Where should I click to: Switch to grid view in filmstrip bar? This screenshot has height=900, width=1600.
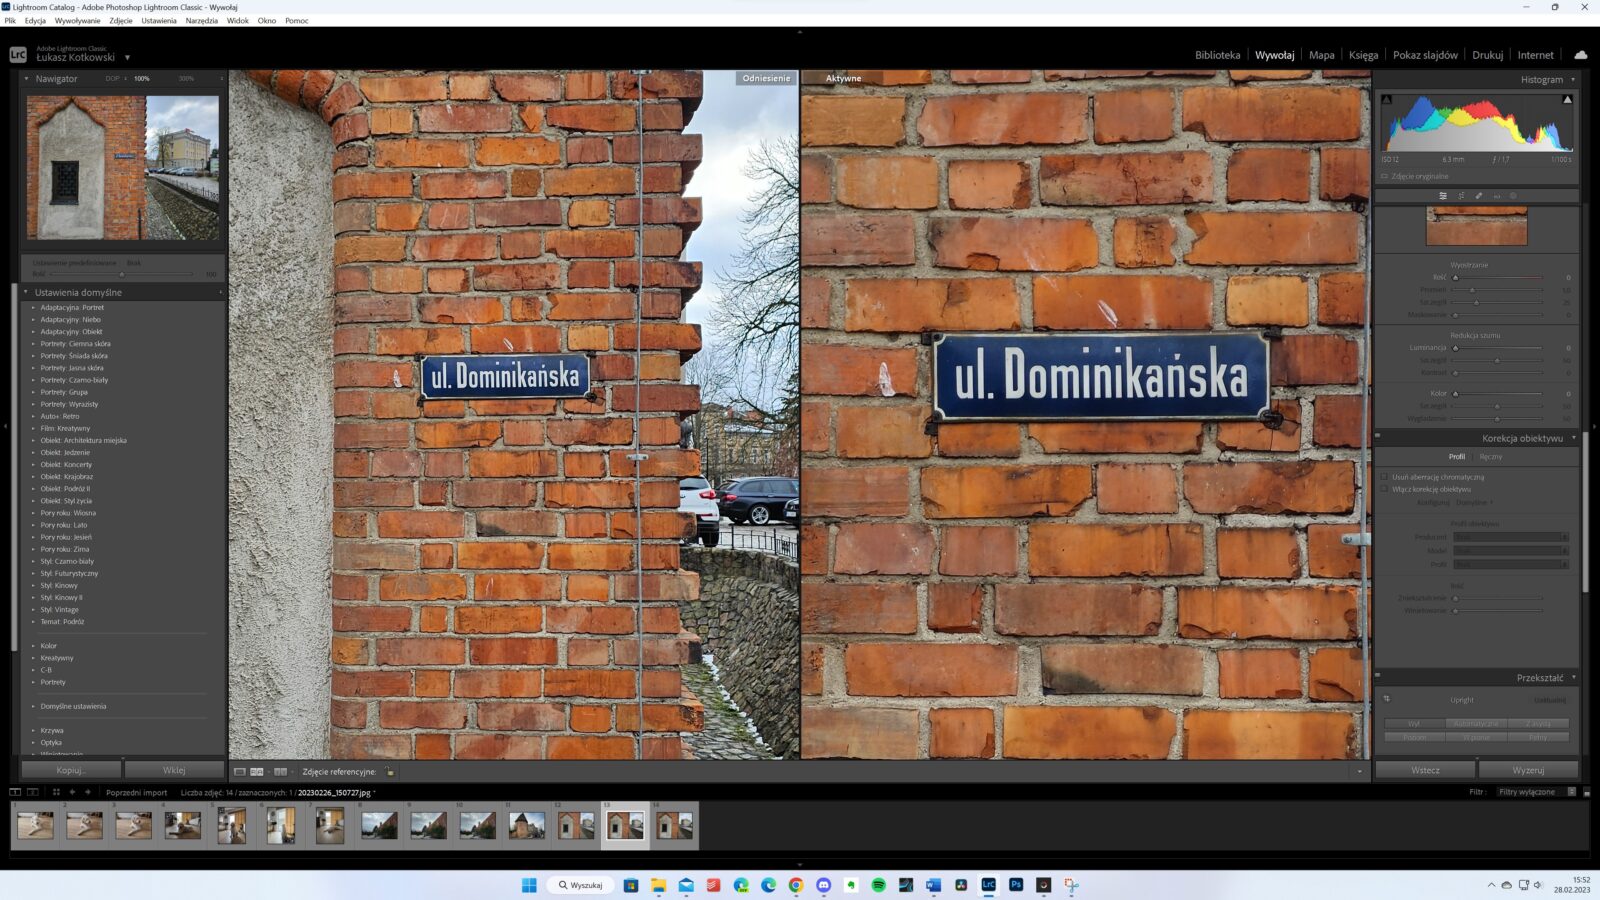click(x=56, y=792)
